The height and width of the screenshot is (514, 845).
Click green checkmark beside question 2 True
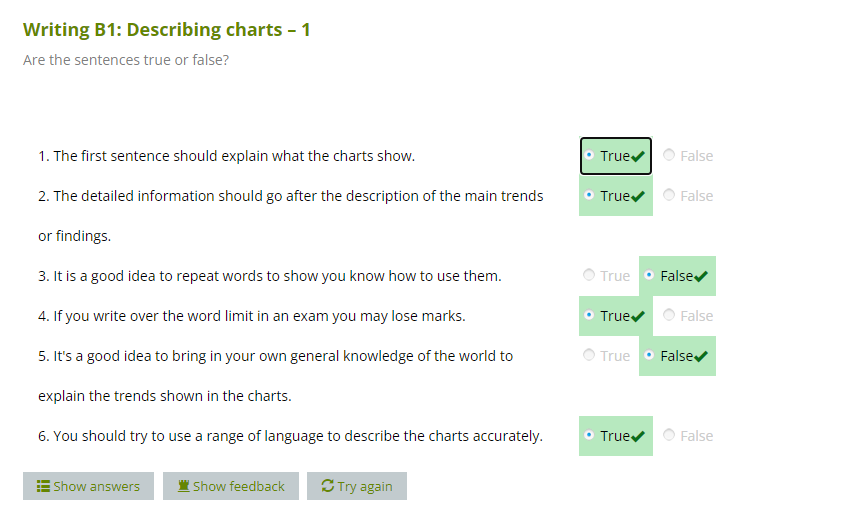coord(639,196)
